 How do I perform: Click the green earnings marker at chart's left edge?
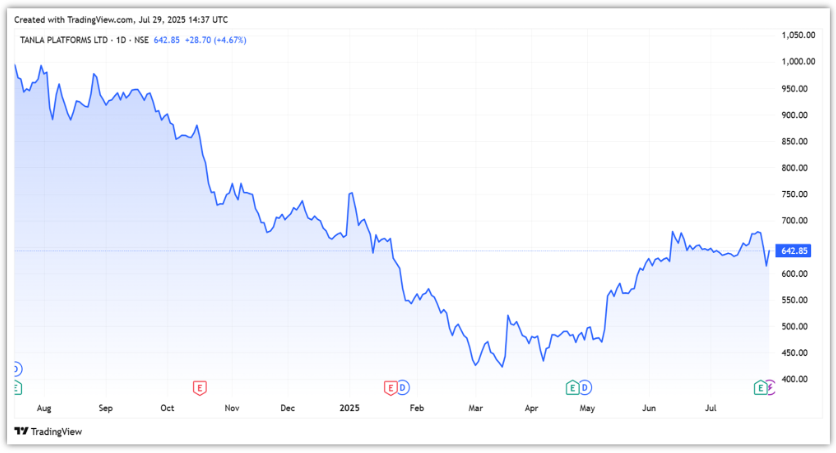15,386
